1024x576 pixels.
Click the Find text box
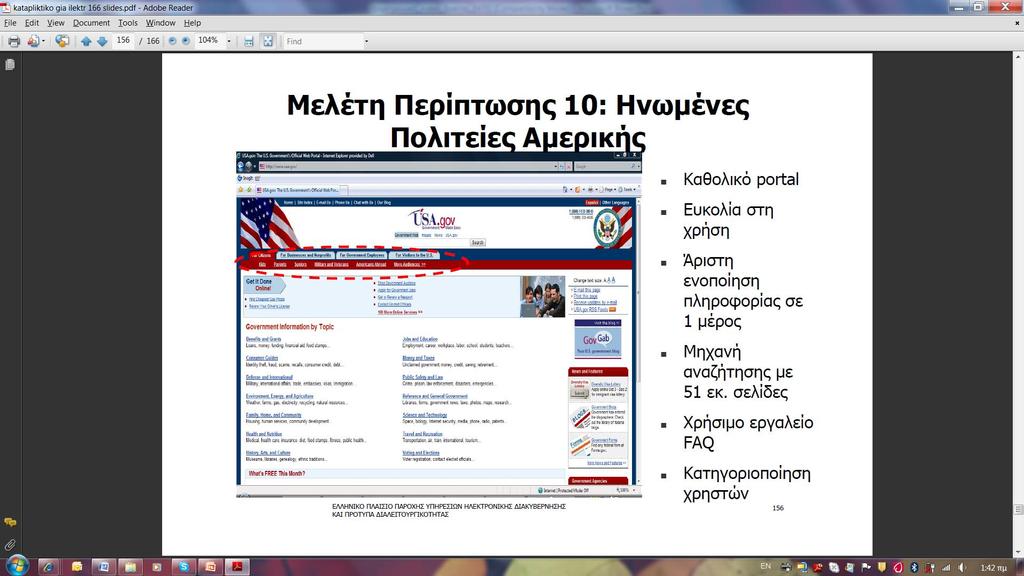323,41
